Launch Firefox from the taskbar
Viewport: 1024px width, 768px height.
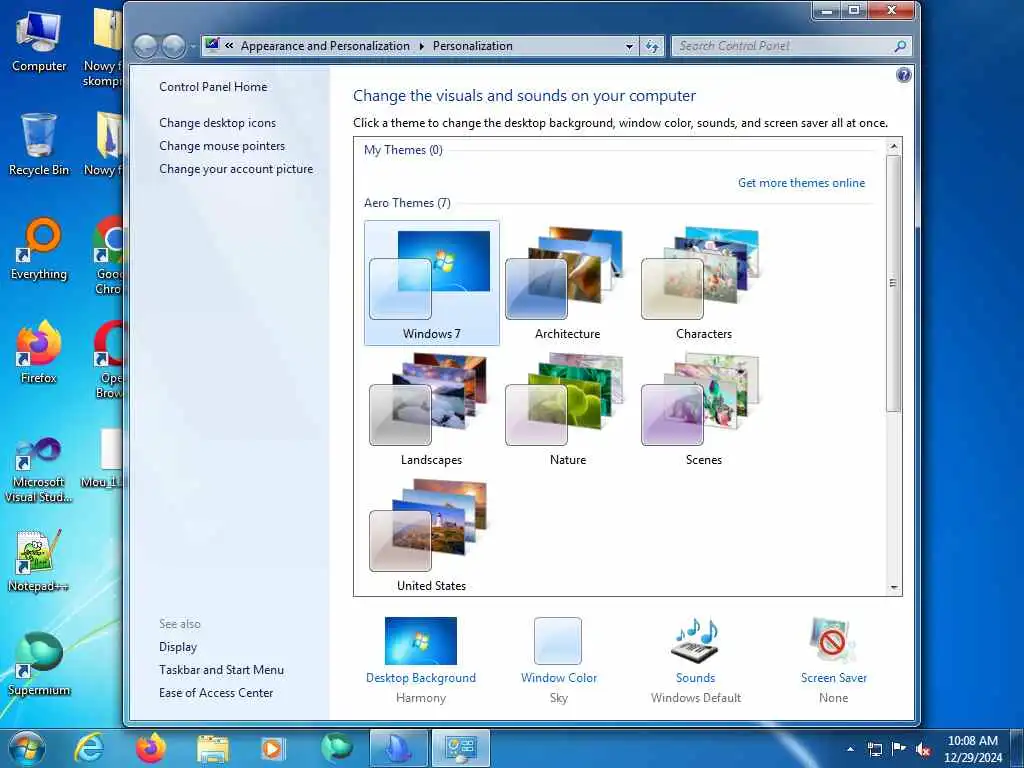pyautogui.click(x=151, y=748)
